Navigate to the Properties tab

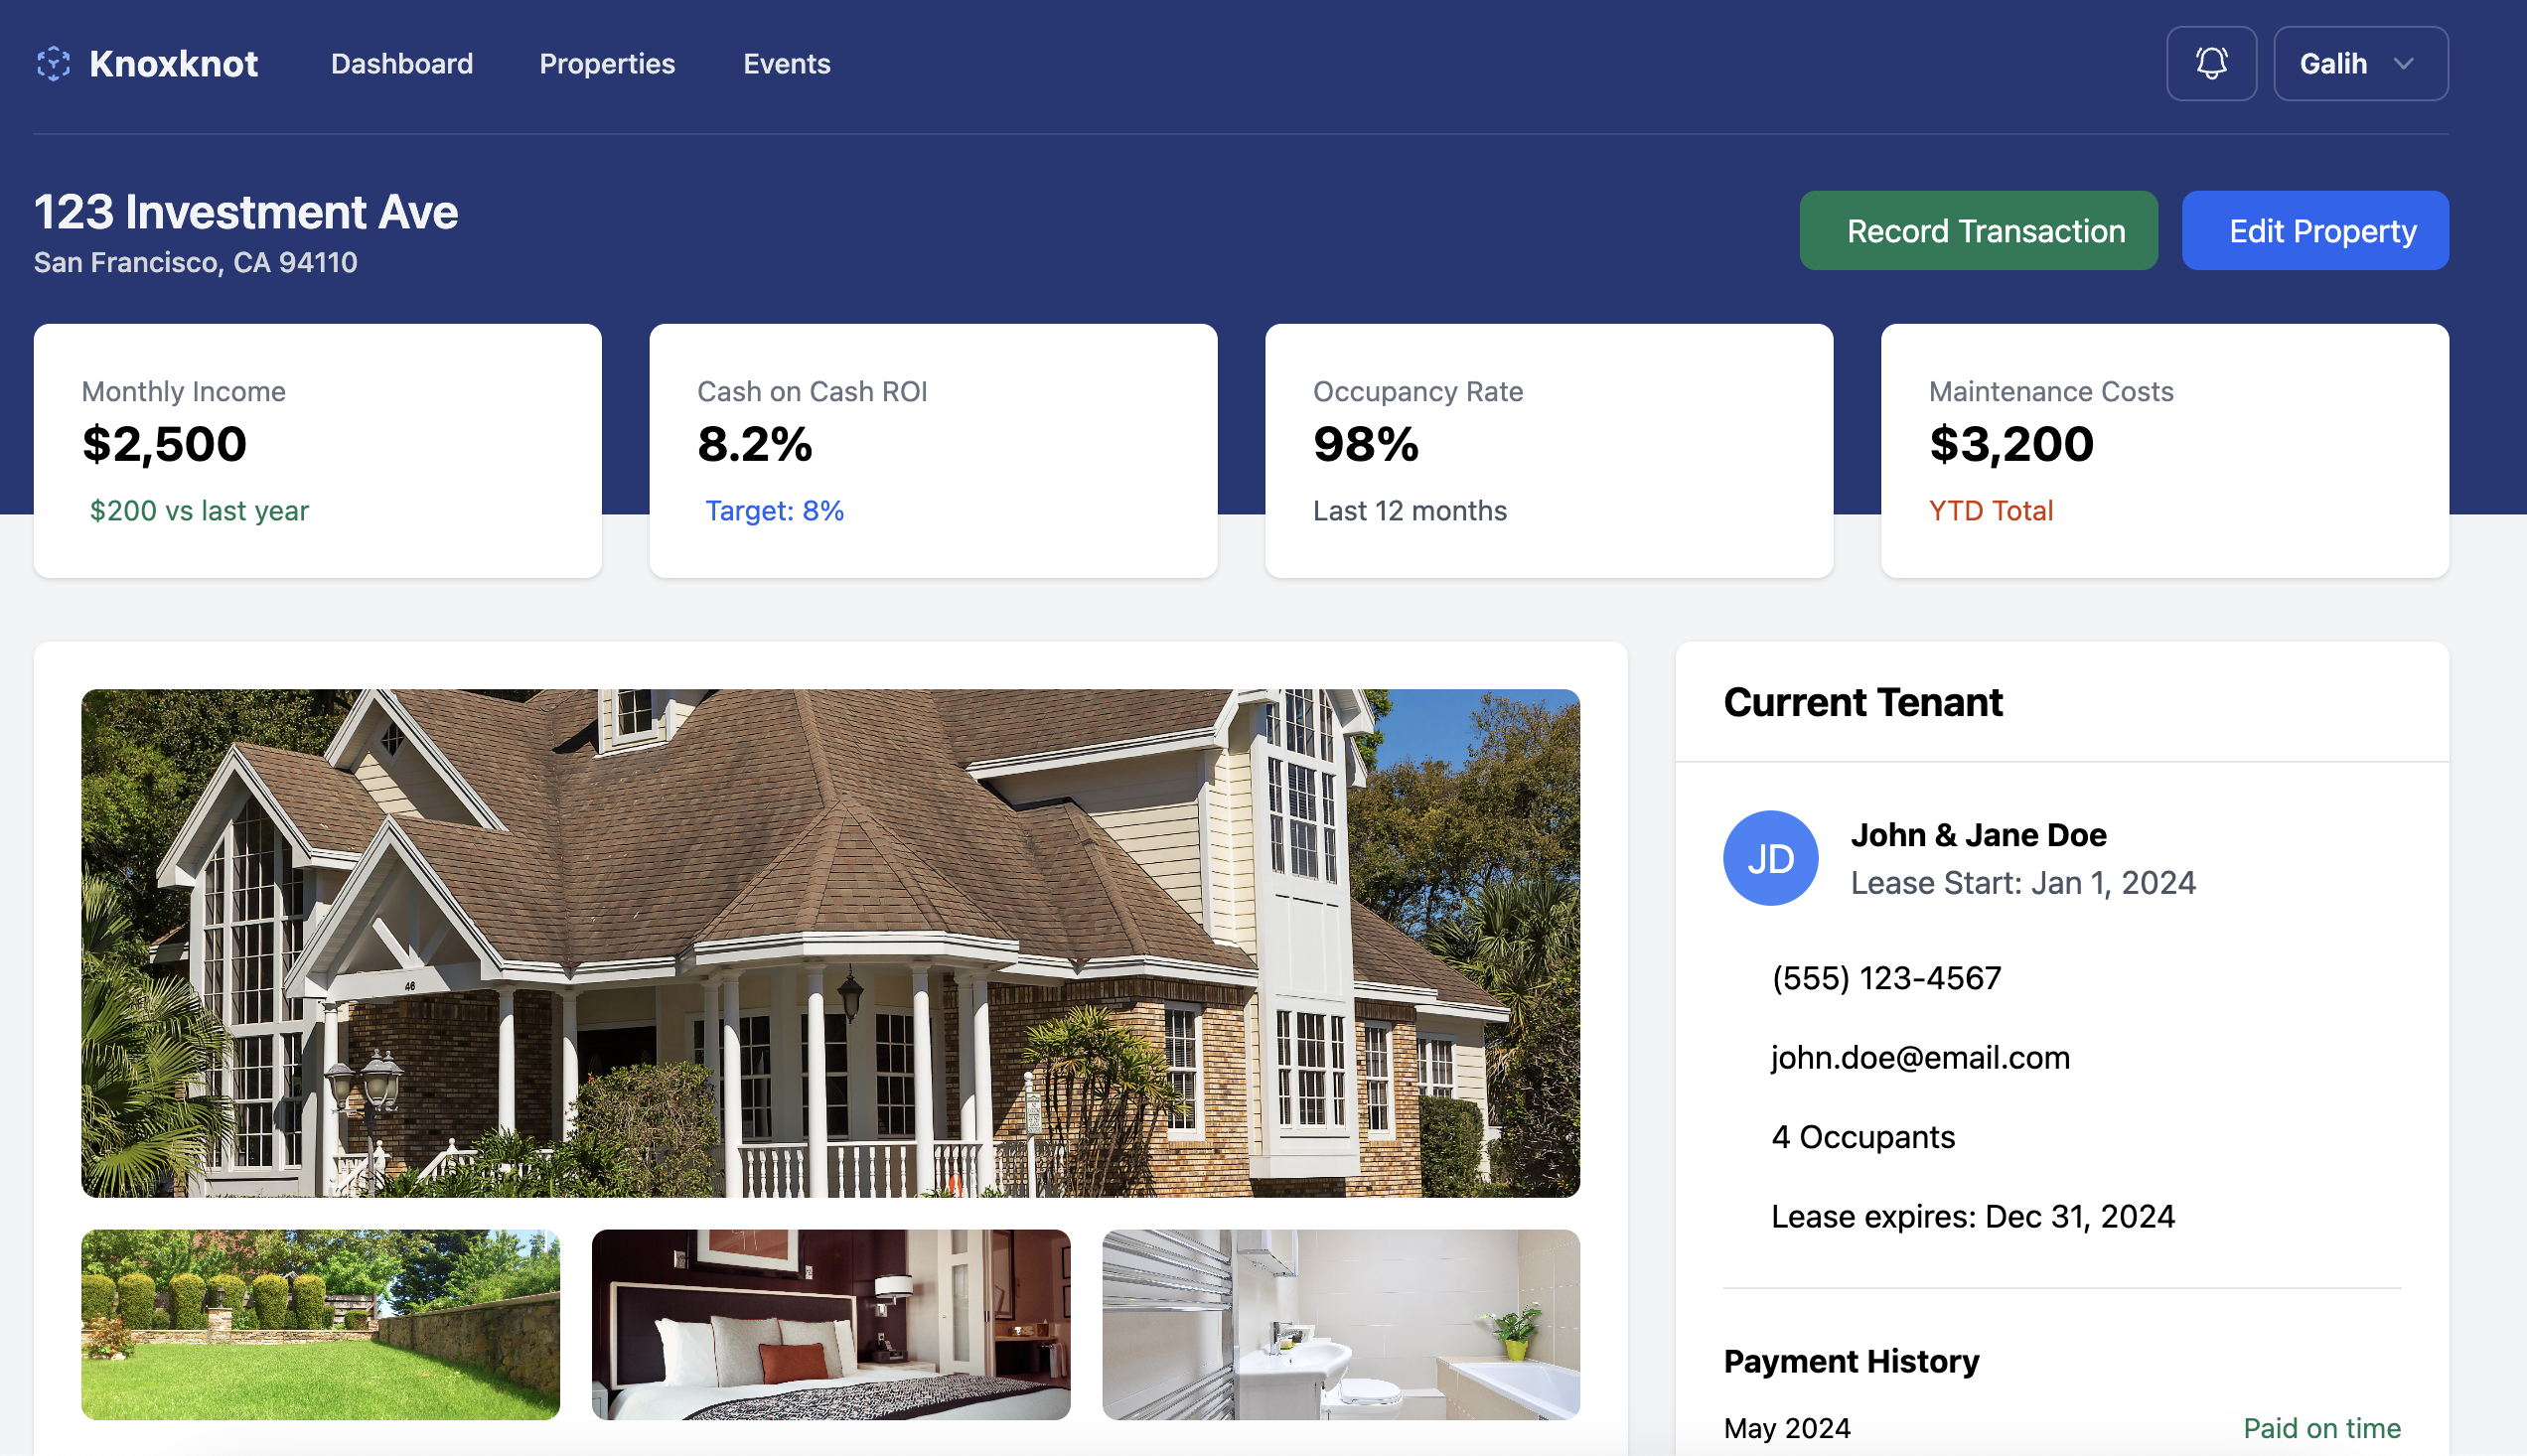pos(608,63)
